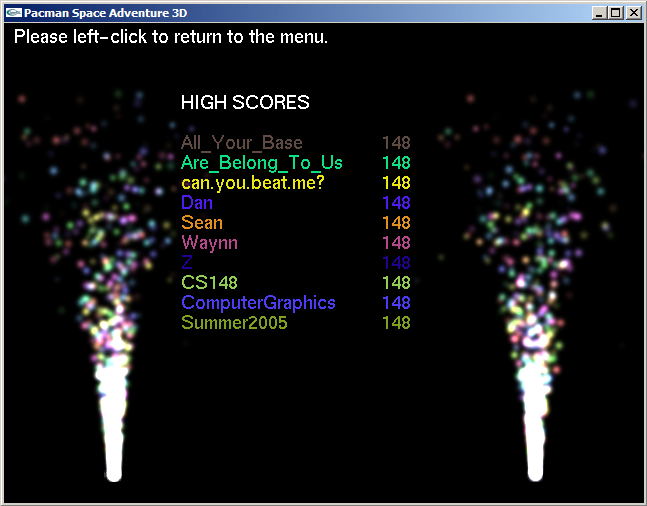
Task: Click the Are_Belong_To_Us player name
Action: (262, 163)
